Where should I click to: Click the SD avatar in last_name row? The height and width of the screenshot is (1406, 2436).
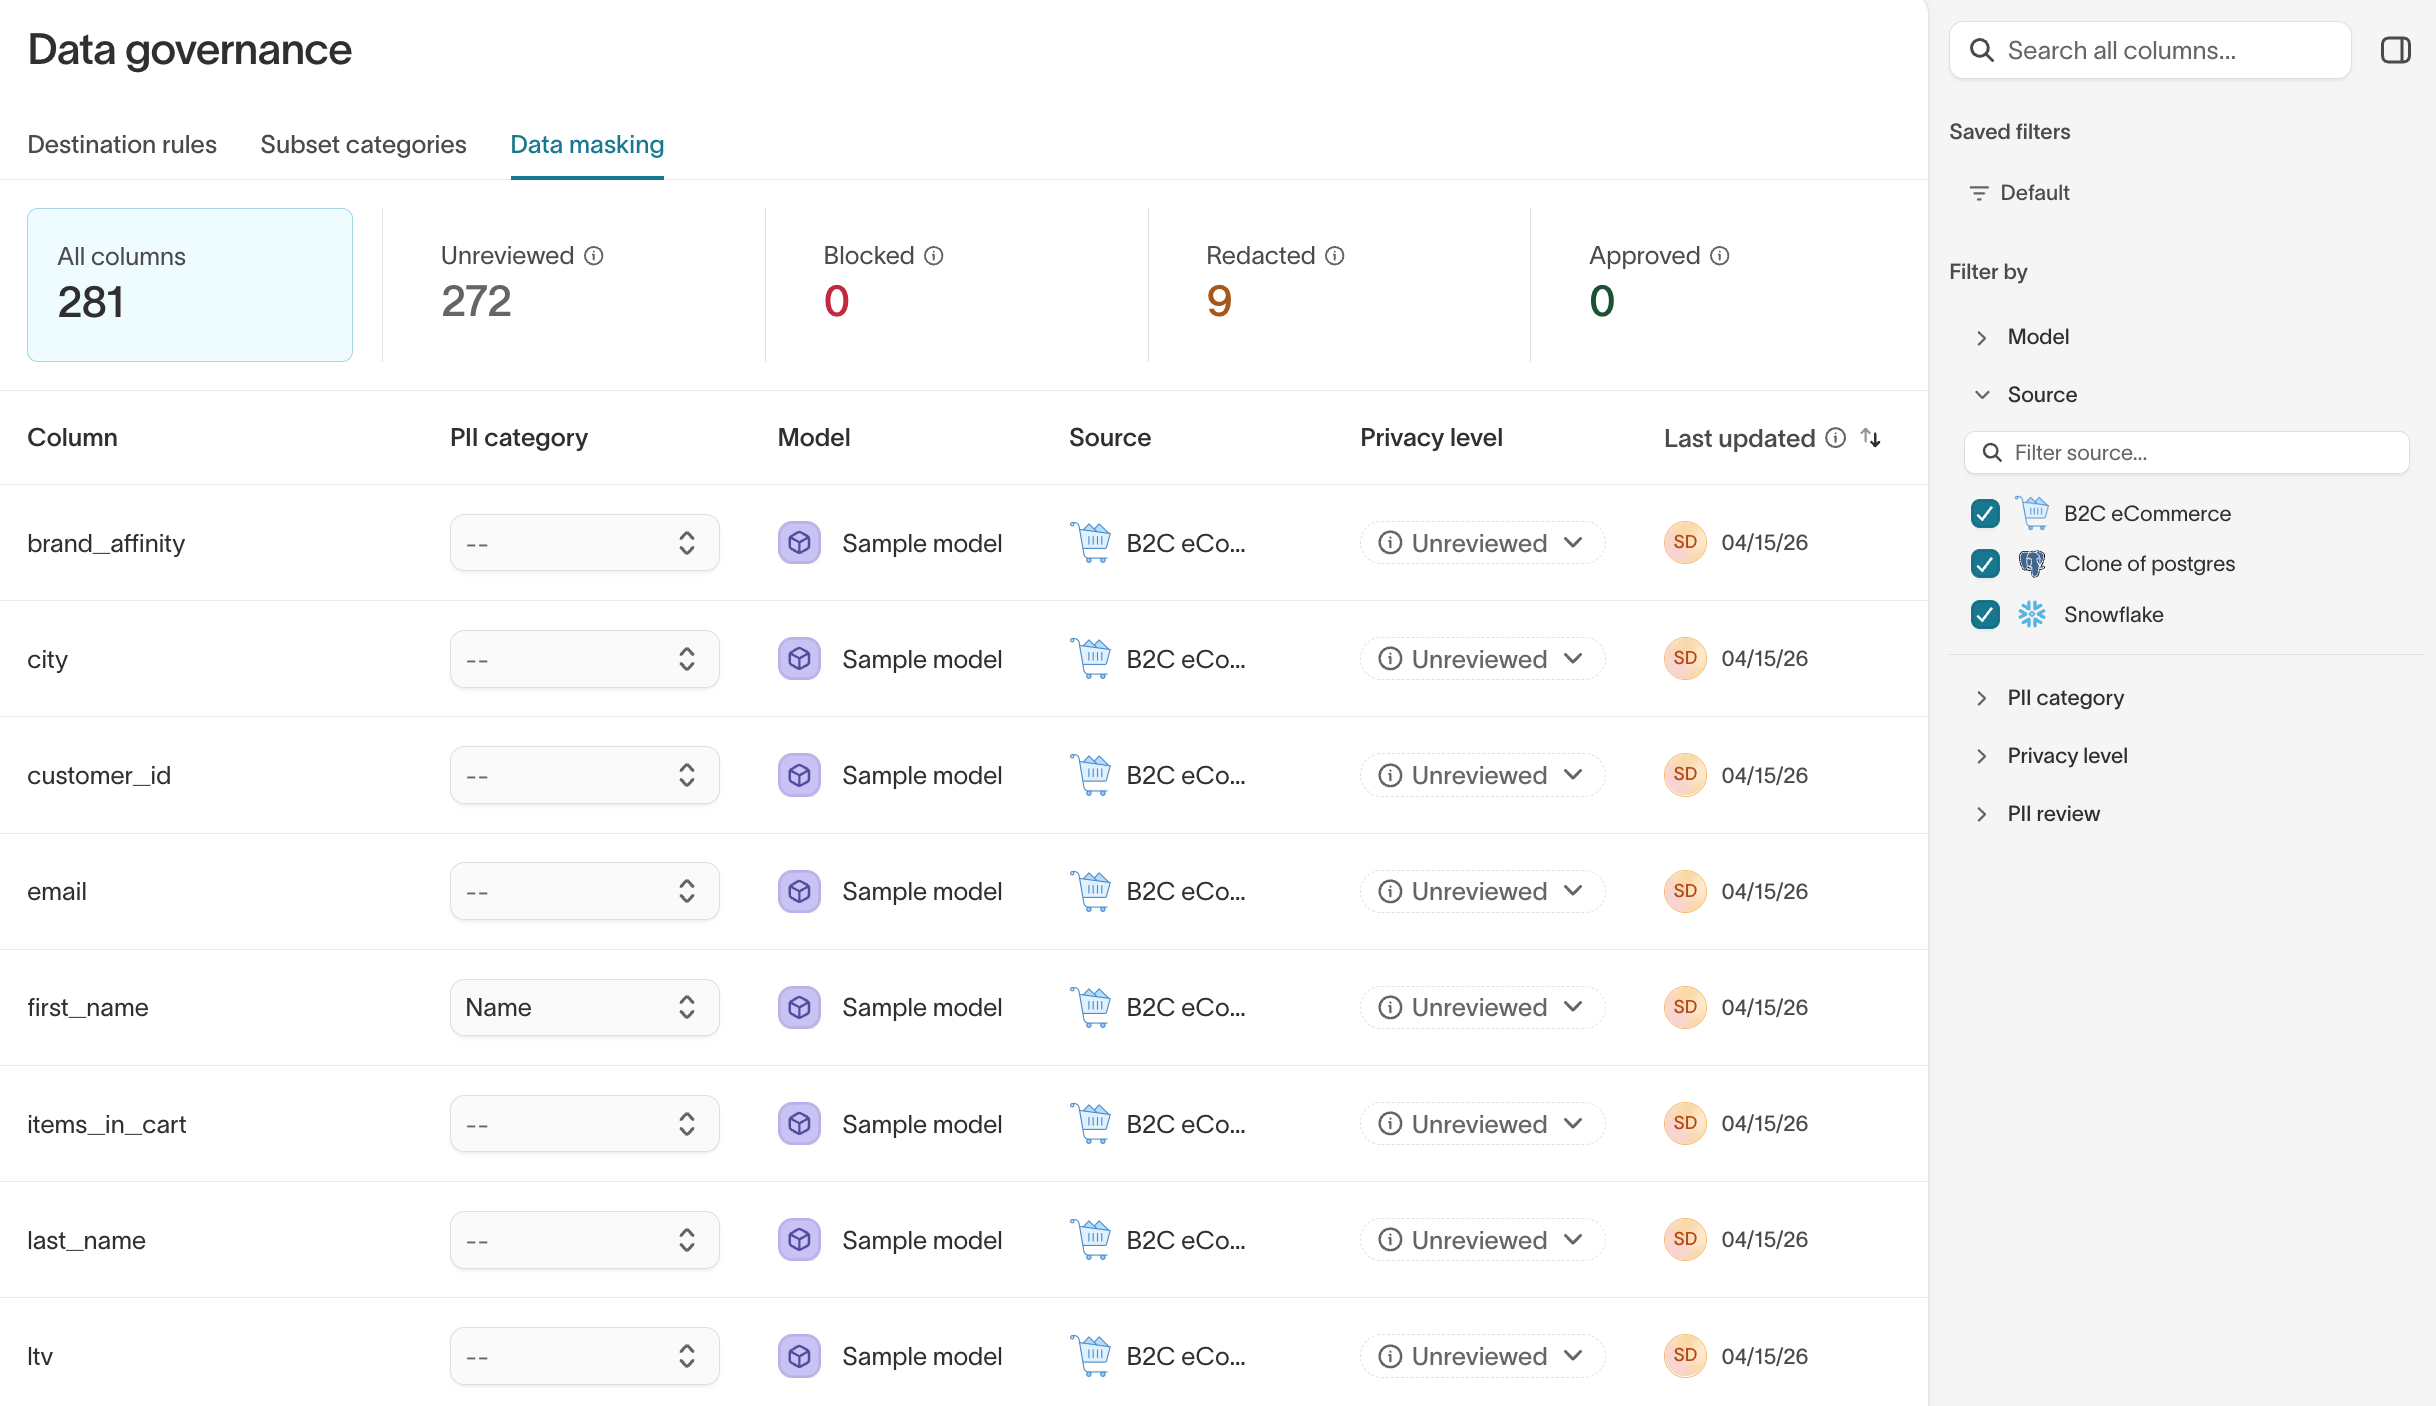(1685, 1239)
